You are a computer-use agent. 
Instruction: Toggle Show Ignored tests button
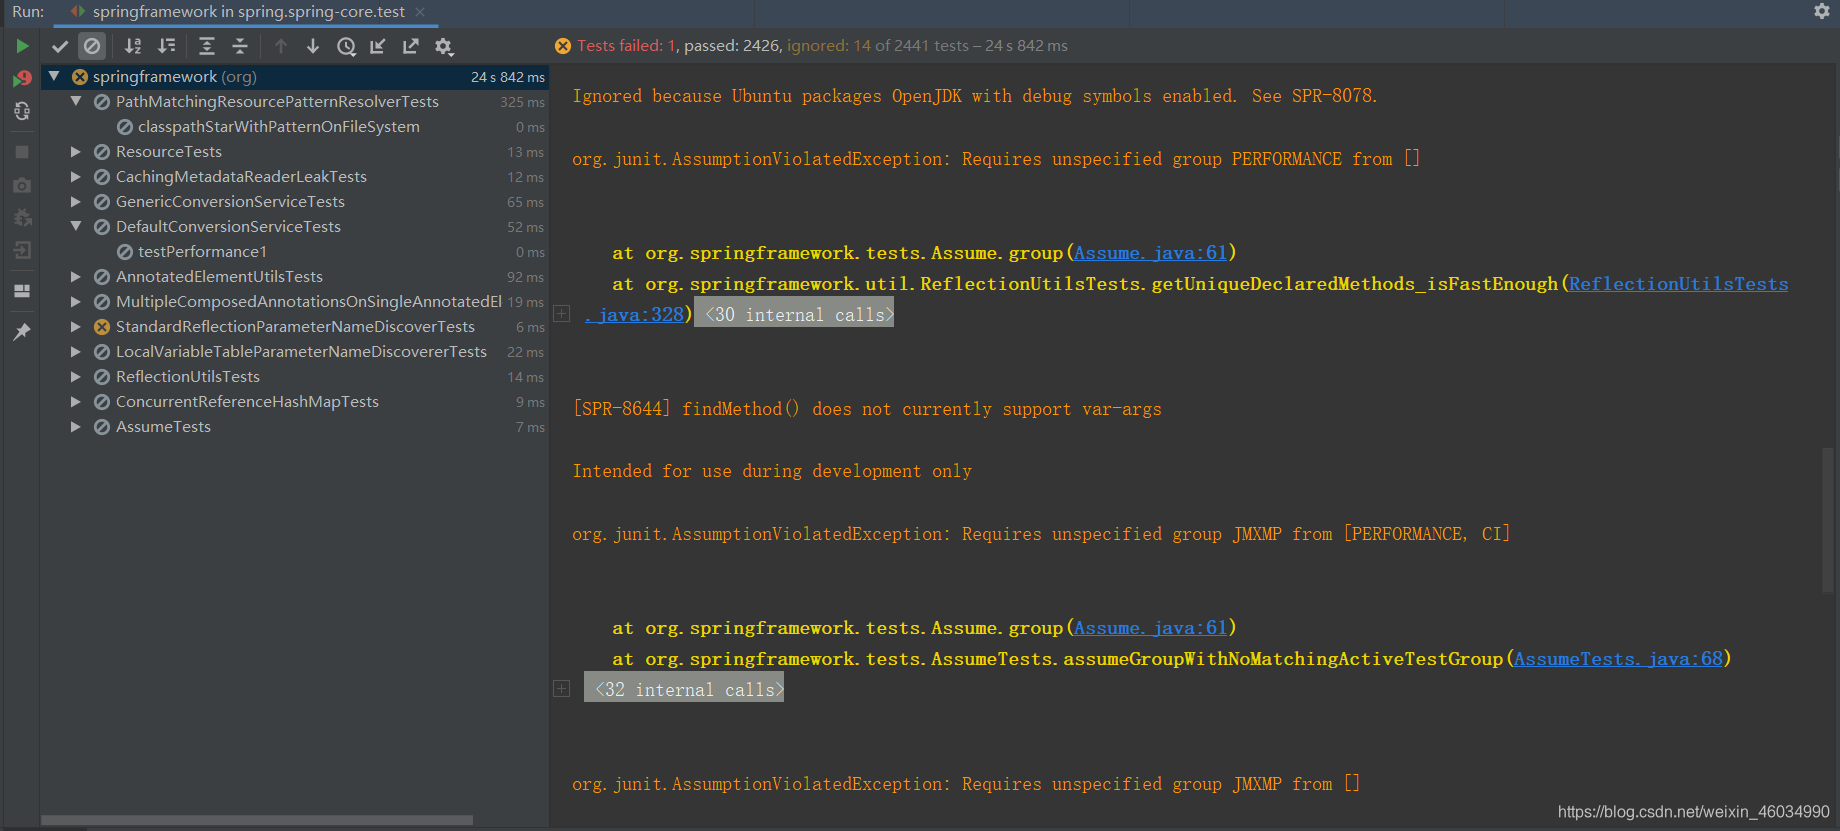coord(92,46)
